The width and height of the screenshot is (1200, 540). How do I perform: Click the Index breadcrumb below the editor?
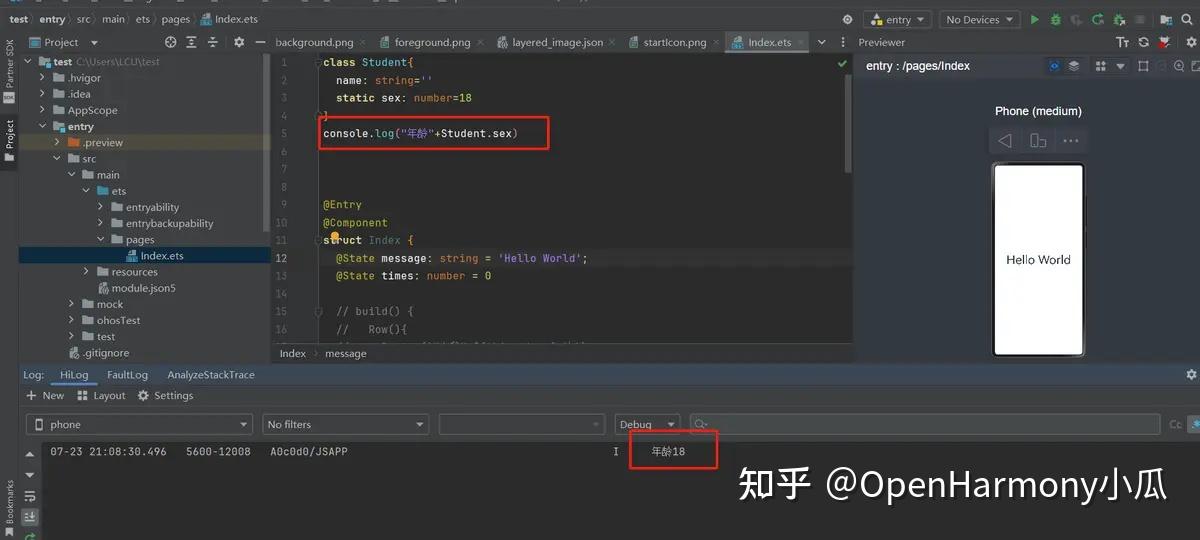293,353
